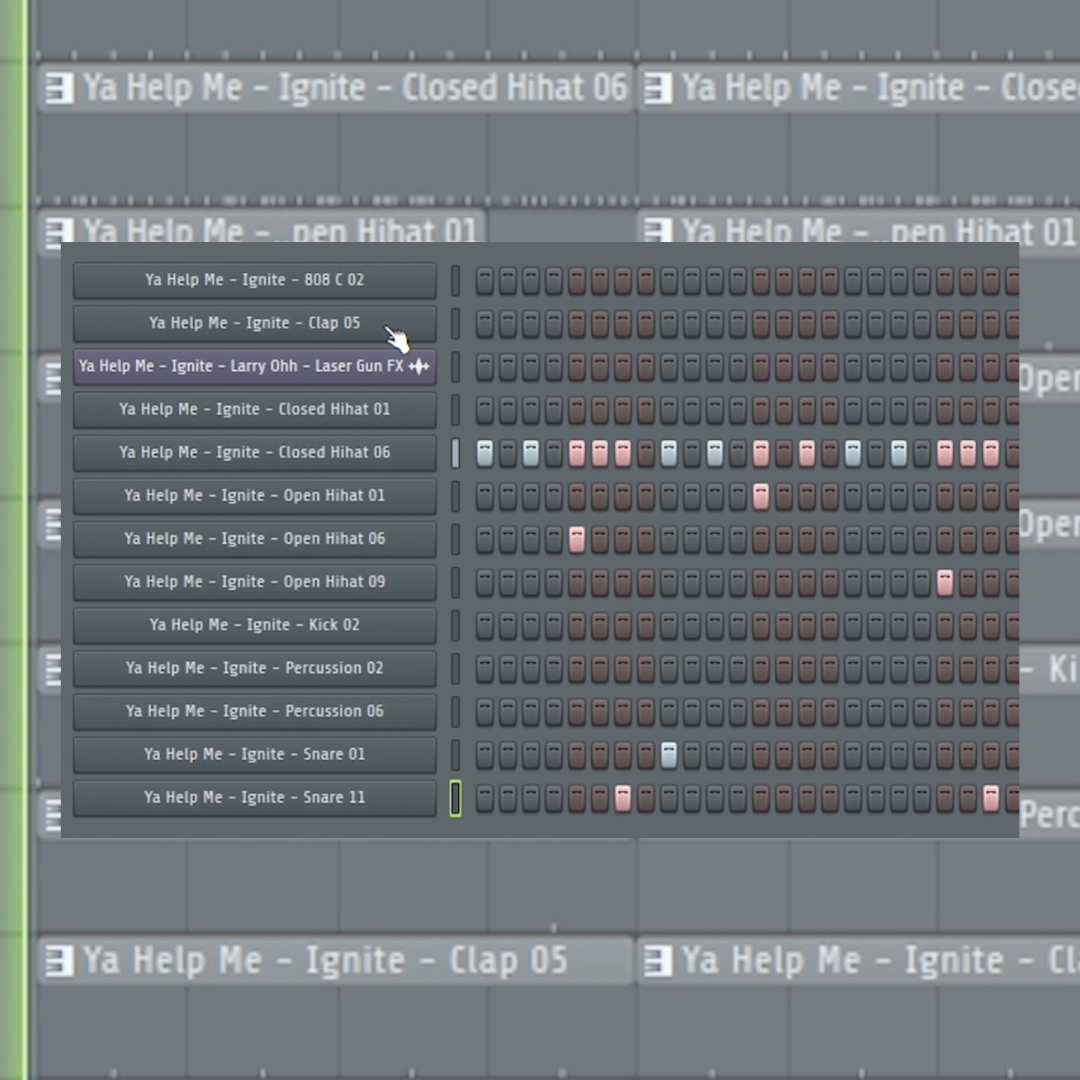This screenshot has height=1080, width=1080.
Task: Turn off the lit step in Open Hihat 09 row
Action: point(945,583)
